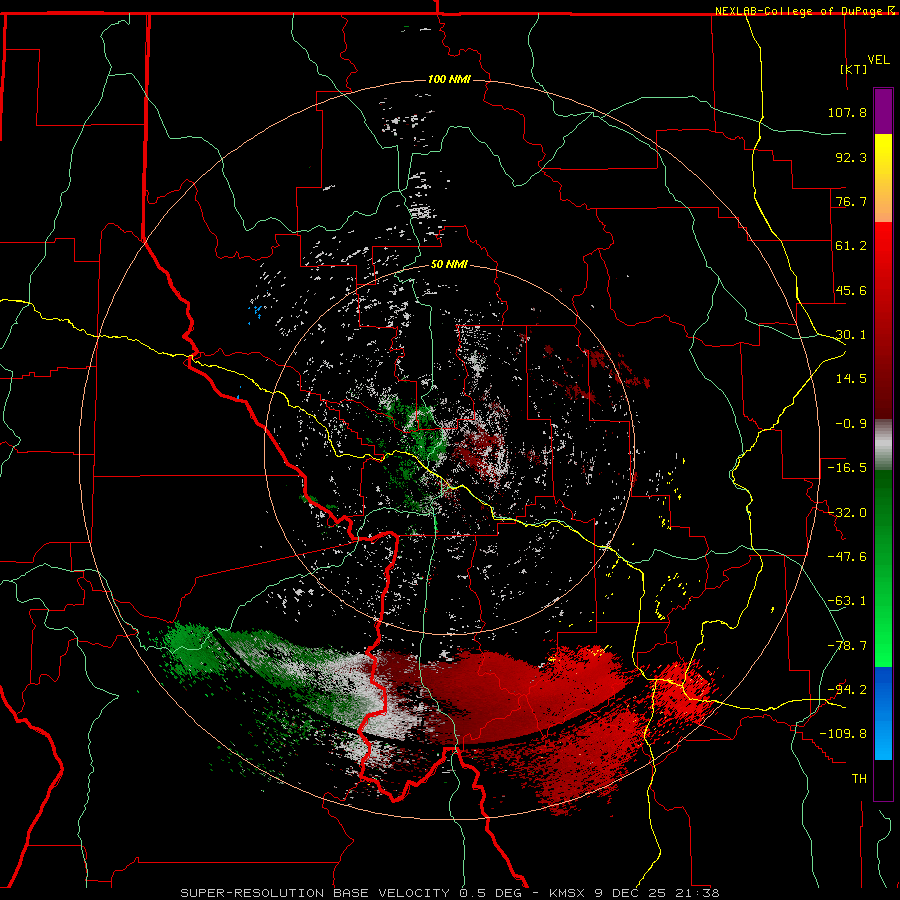
Task: Click the purple top segment of color bar
Action: tap(883, 111)
